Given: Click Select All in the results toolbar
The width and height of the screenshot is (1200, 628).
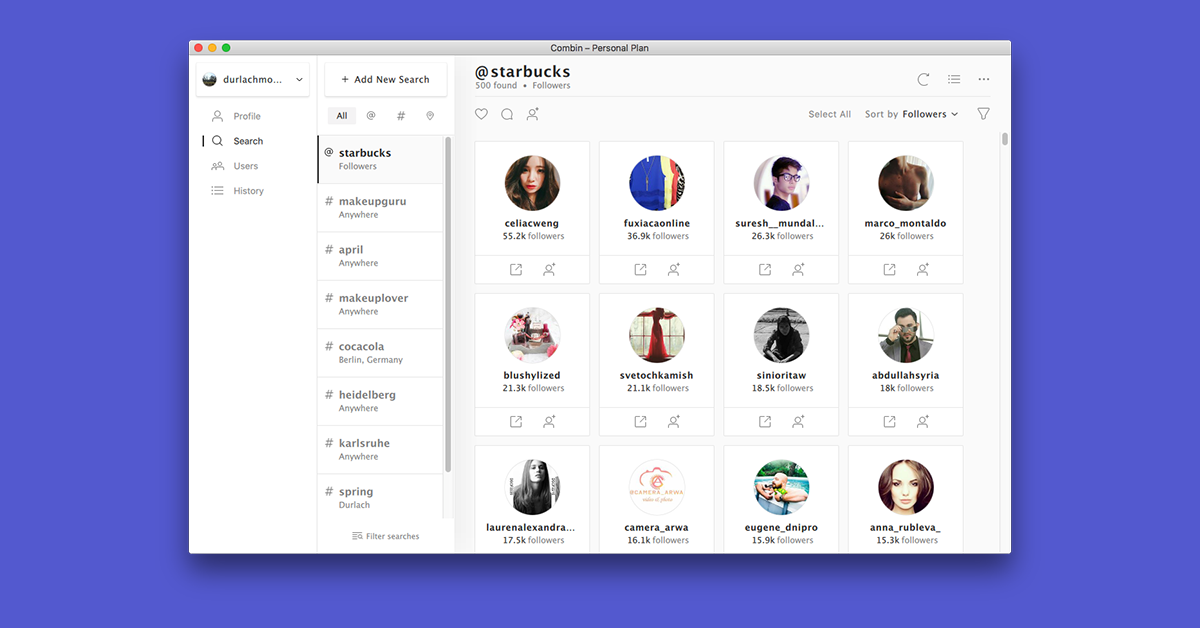Looking at the screenshot, I should click(830, 114).
